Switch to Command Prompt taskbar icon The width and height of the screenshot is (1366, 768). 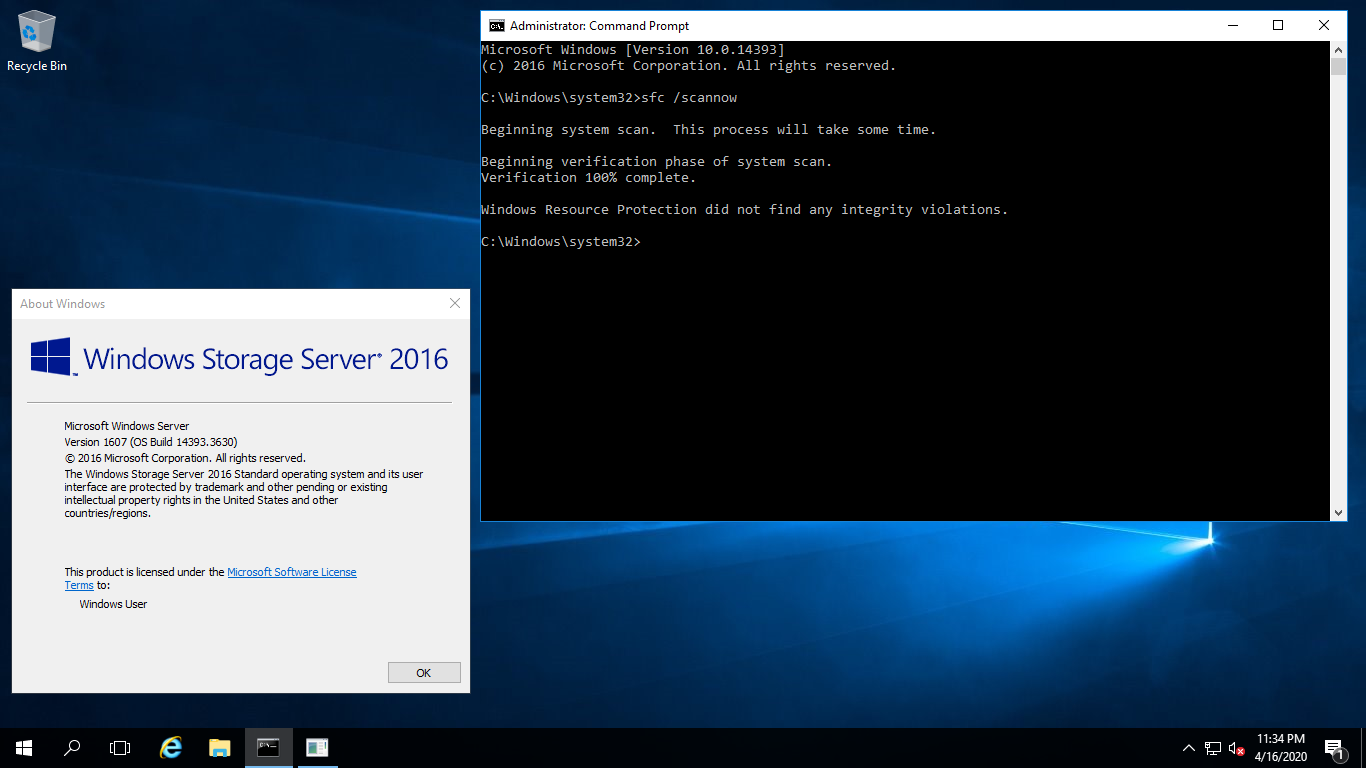pos(268,747)
